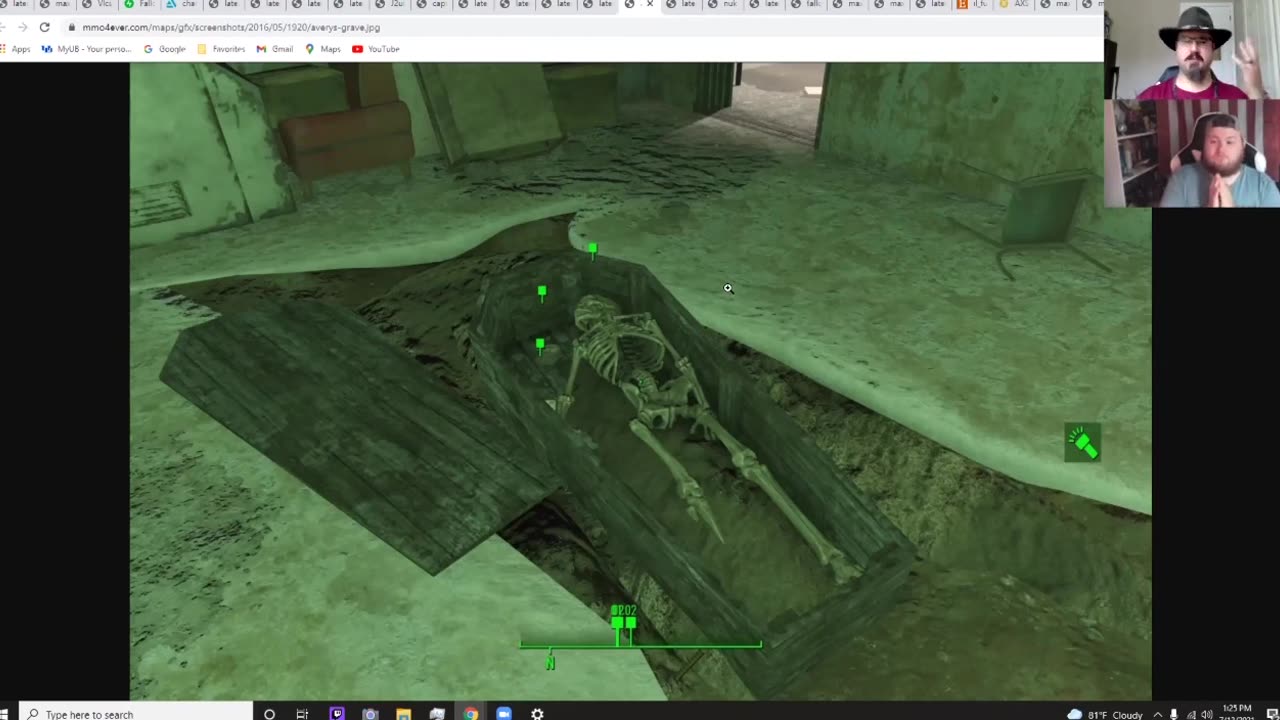Click the microphone tray icon
Image resolution: width=1280 pixels, height=720 pixels.
[1174, 714]
